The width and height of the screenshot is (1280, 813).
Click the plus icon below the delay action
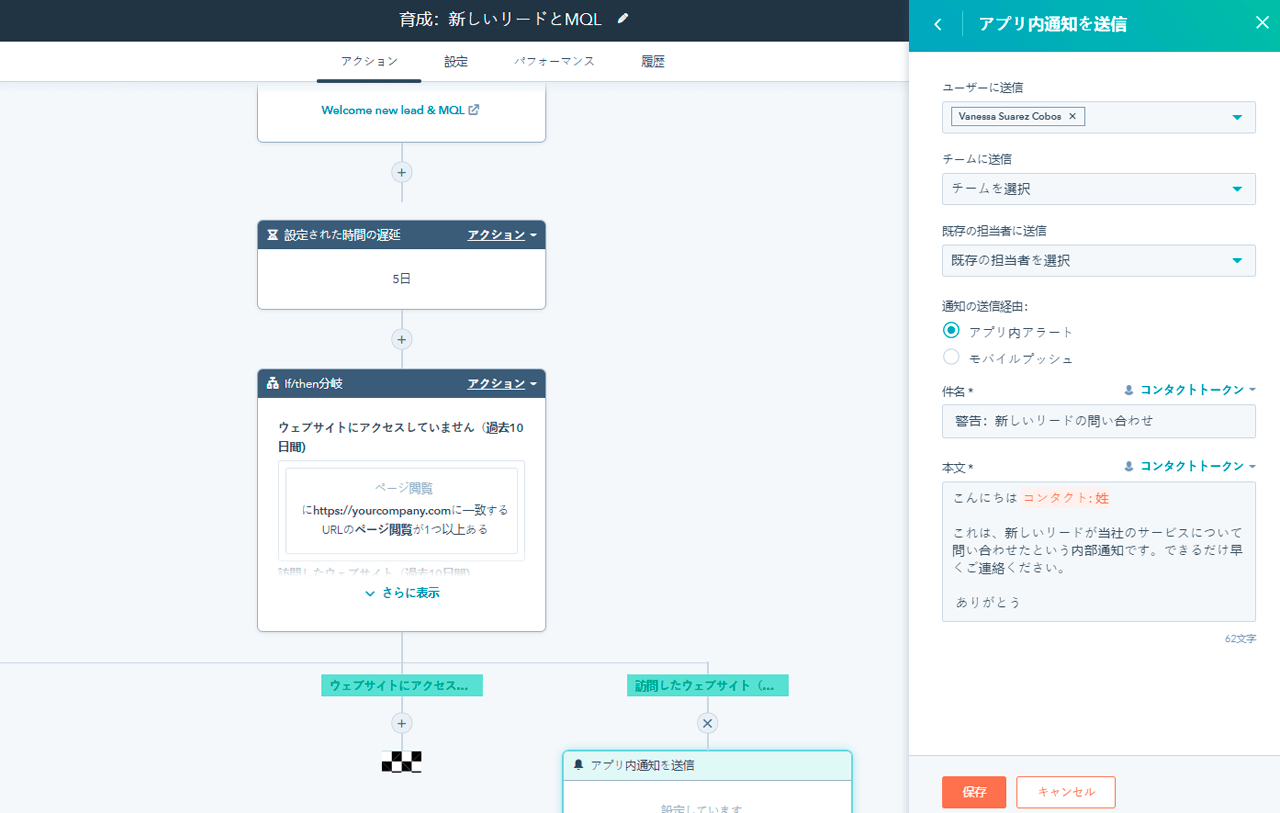coord(401,339)
